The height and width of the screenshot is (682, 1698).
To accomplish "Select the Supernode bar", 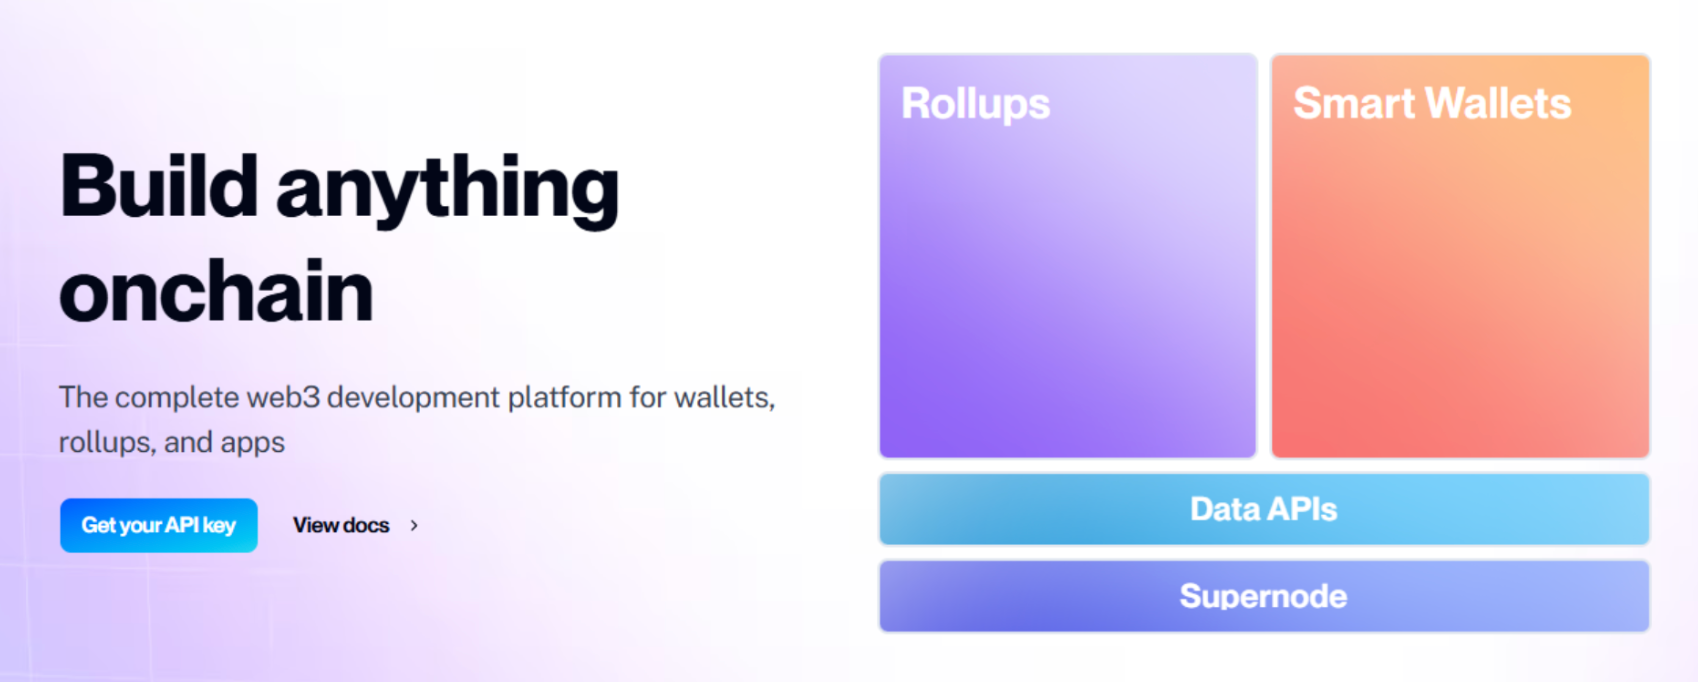I will click(1264, 596).
